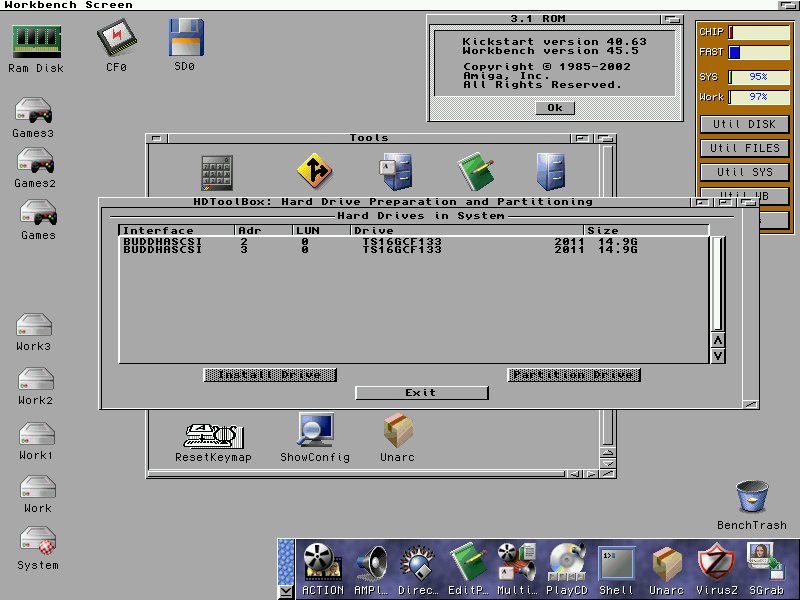
Task: Select the yellow road-sign icon in Tools
Action: [315, 170]
